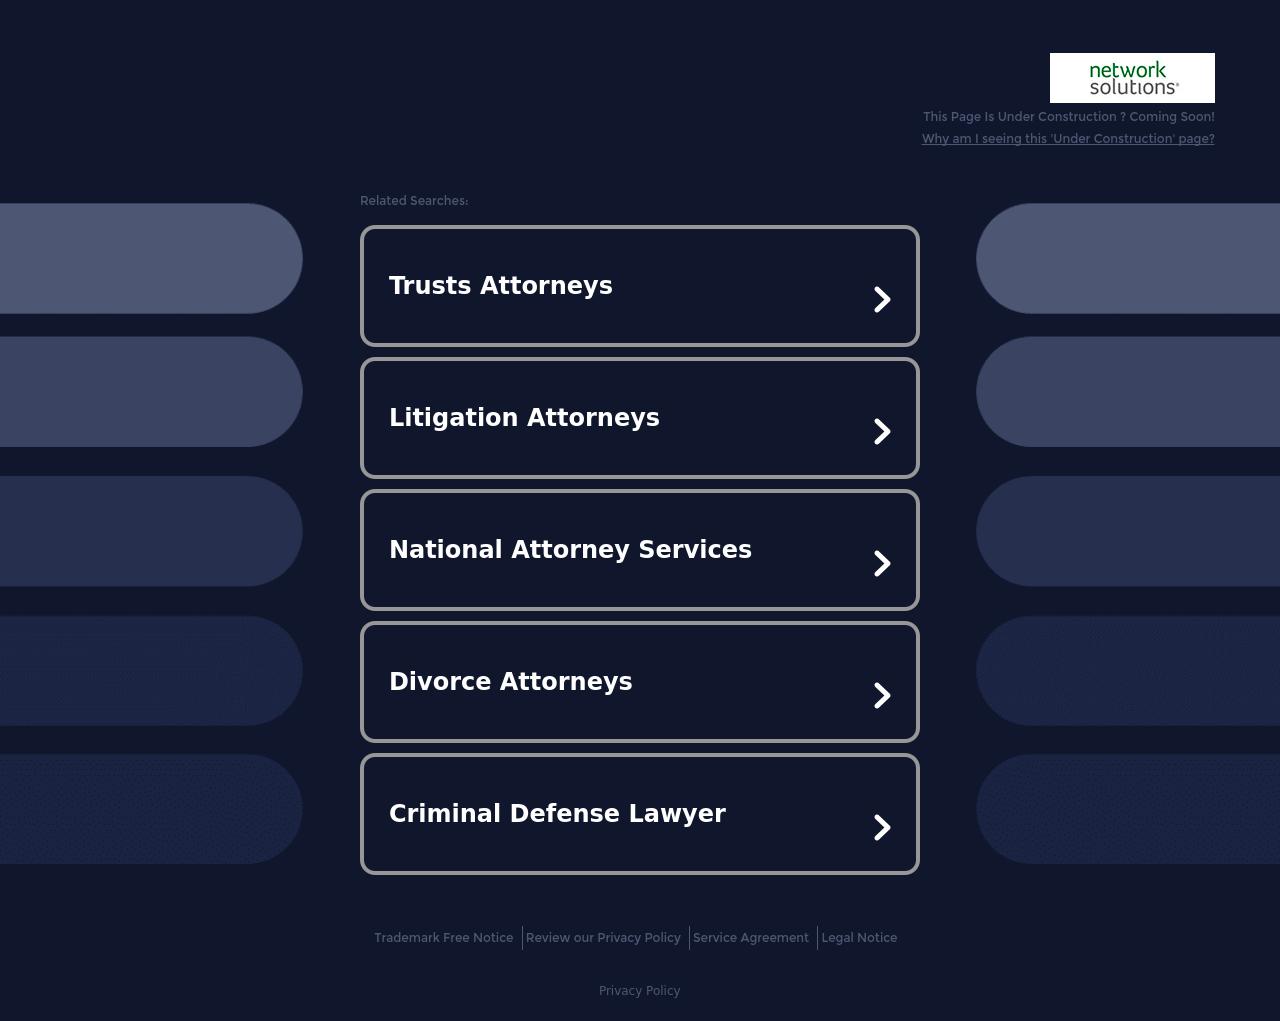The width and height of the screenshot is (1280, 1021).
Task: Click the 'Related Searches:' heading
Action: tap(414, 201)
